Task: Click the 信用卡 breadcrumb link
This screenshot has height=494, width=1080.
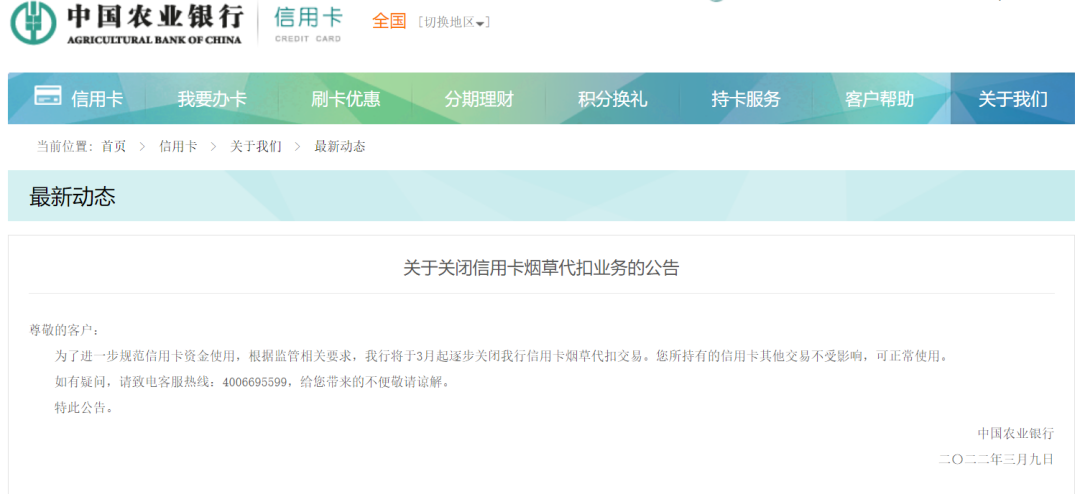Action: 178,146
